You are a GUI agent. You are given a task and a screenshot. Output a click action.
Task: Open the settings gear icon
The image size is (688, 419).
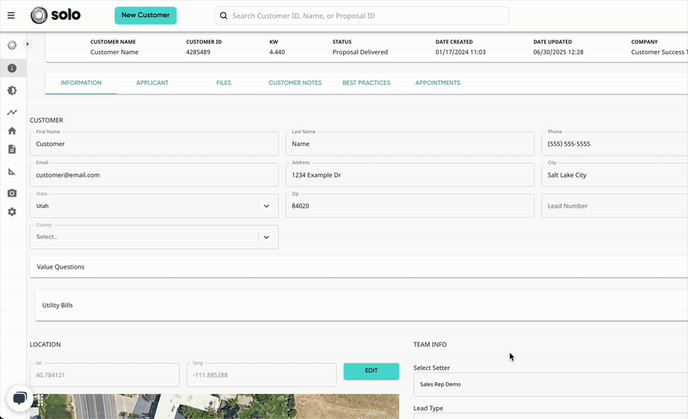point(12,212)
